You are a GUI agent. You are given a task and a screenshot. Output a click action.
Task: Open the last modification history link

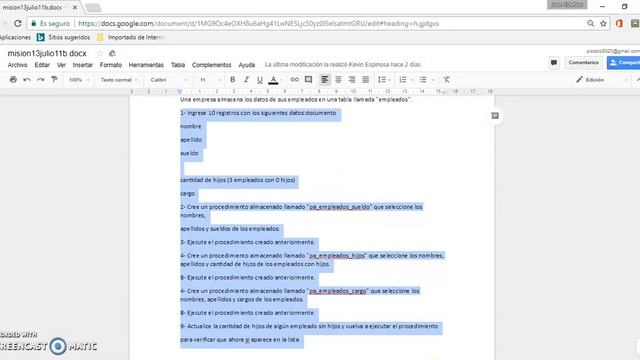[343, 64]
